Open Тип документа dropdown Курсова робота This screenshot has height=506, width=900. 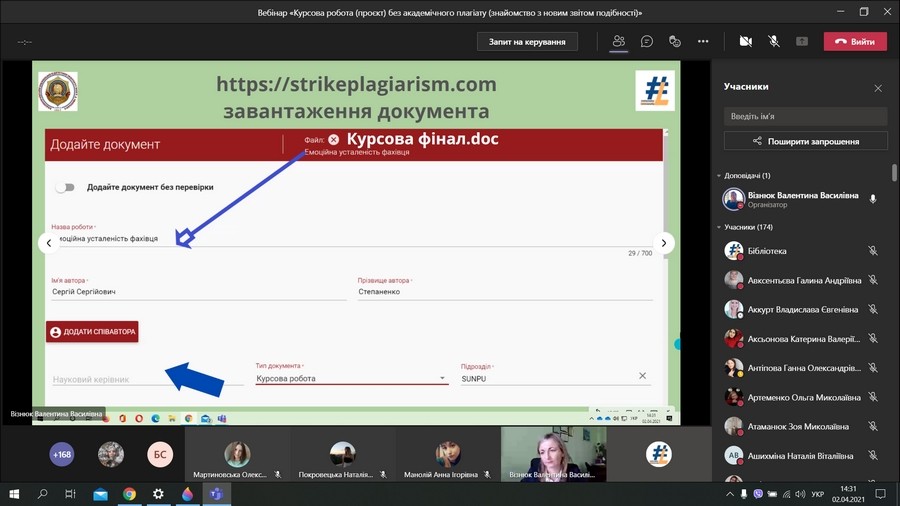click(352, 378)
